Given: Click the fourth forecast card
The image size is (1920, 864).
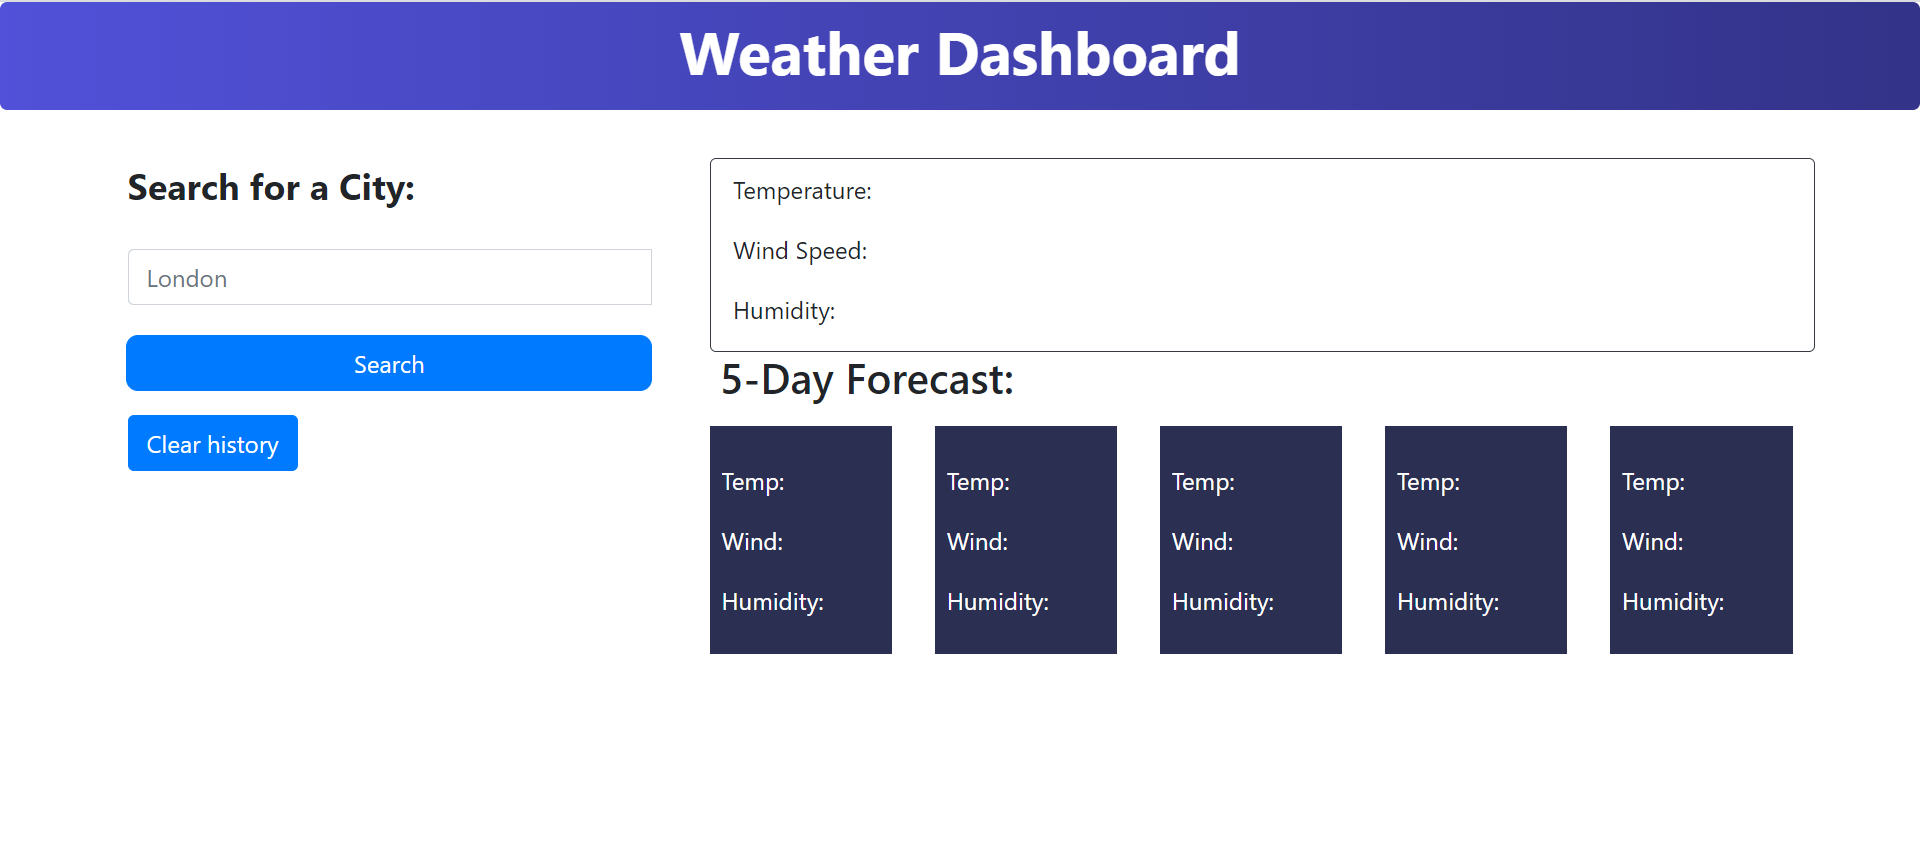Looking at the screenshot, I should click(x=1475, y=540).
